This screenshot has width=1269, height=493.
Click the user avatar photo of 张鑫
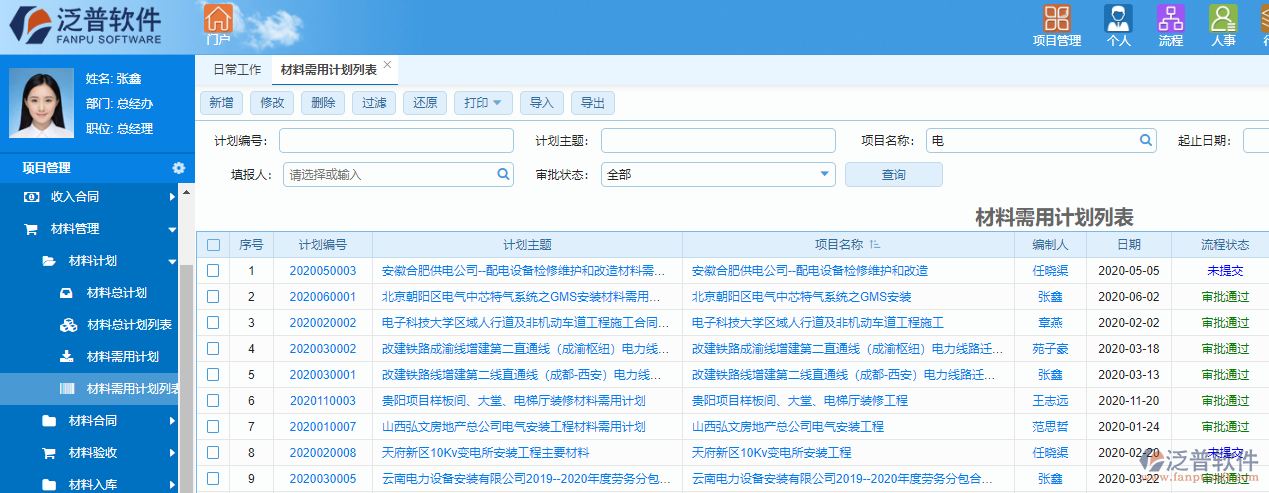41,102
